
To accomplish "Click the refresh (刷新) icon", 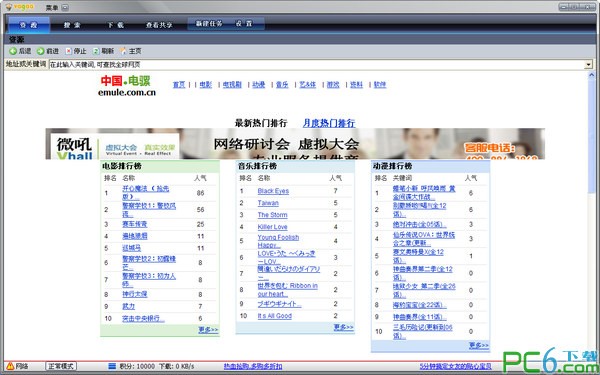I will (96, 51).
